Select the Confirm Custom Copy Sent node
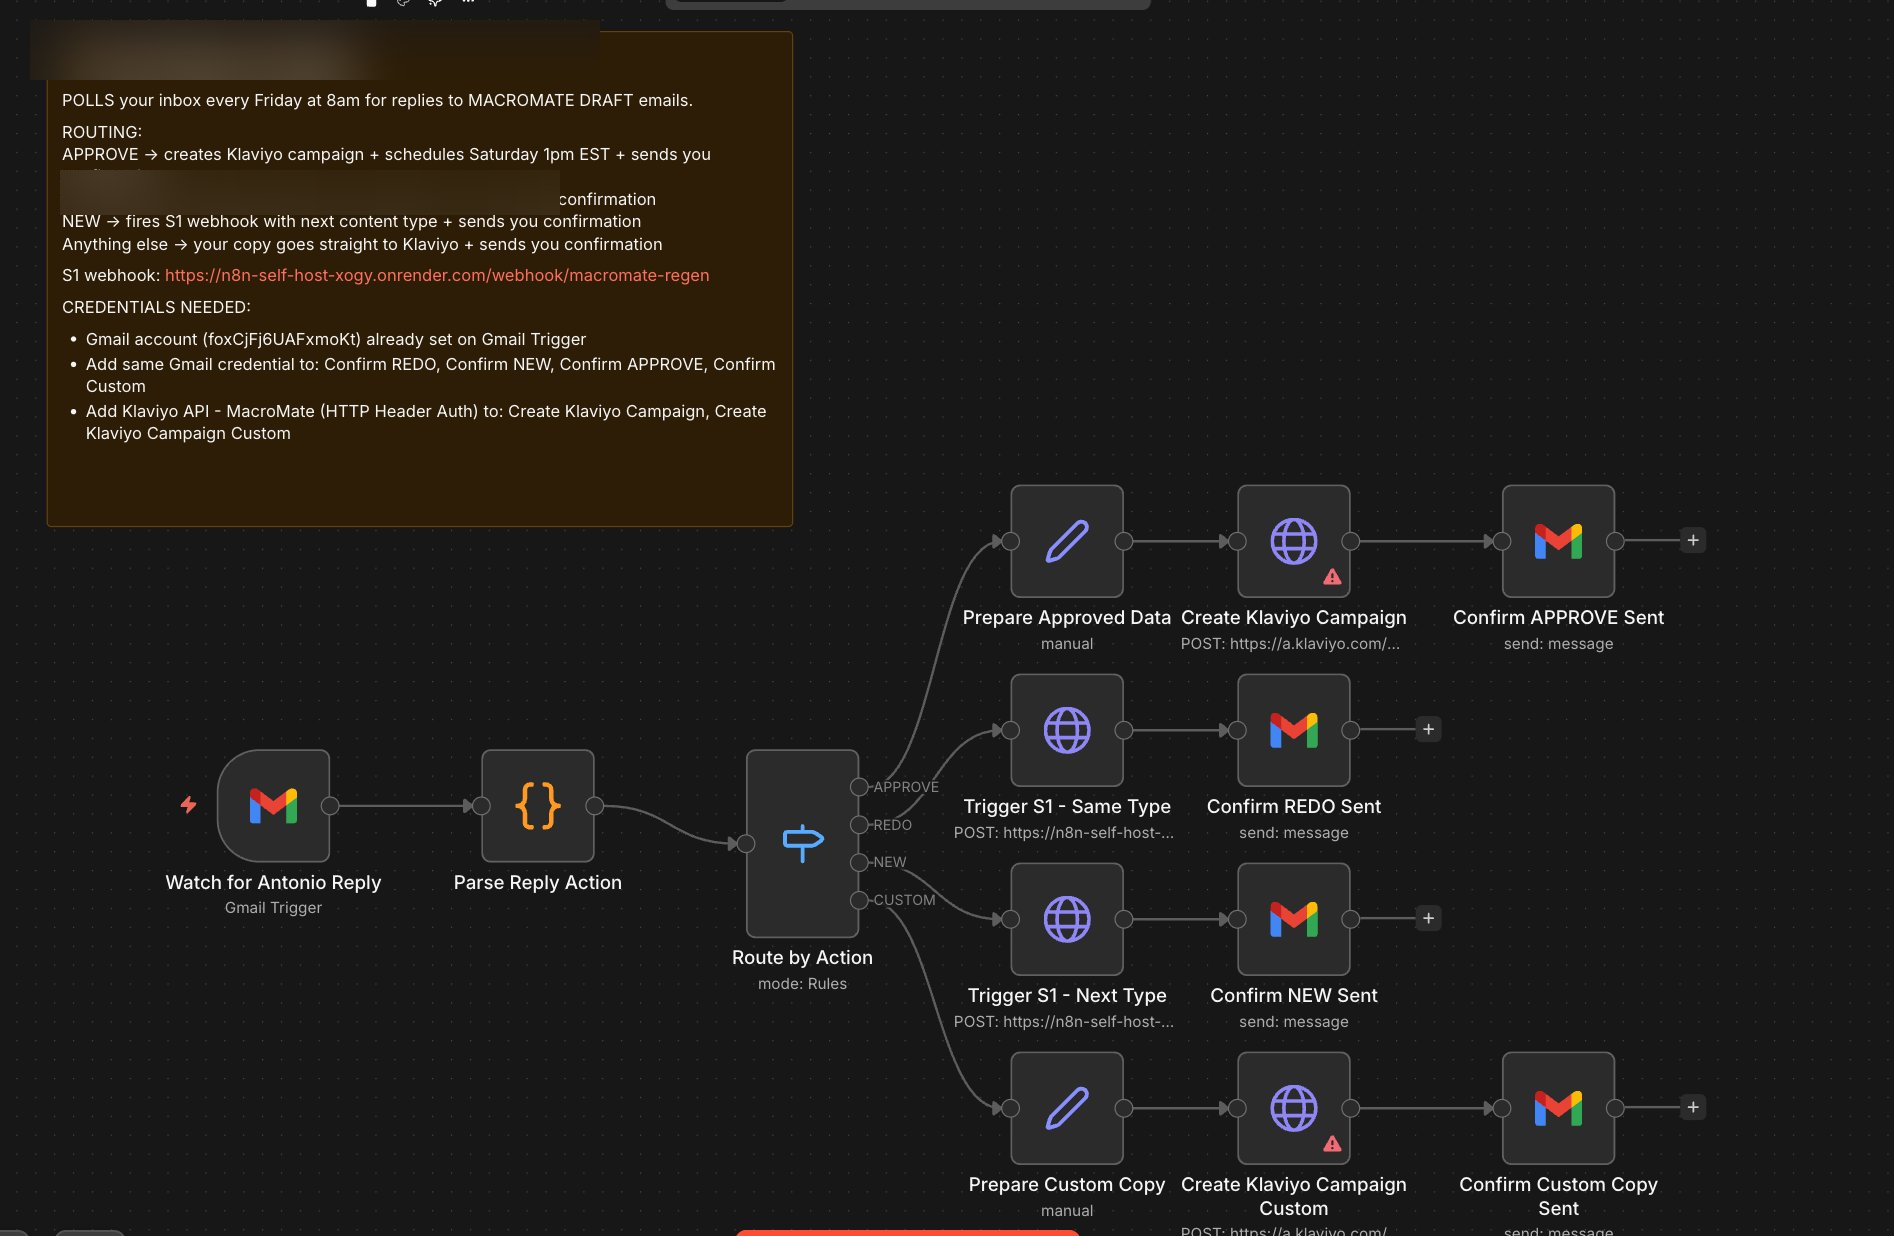The height and width of the screenshot is (1236, 1894). (x=1558, y=1108)
